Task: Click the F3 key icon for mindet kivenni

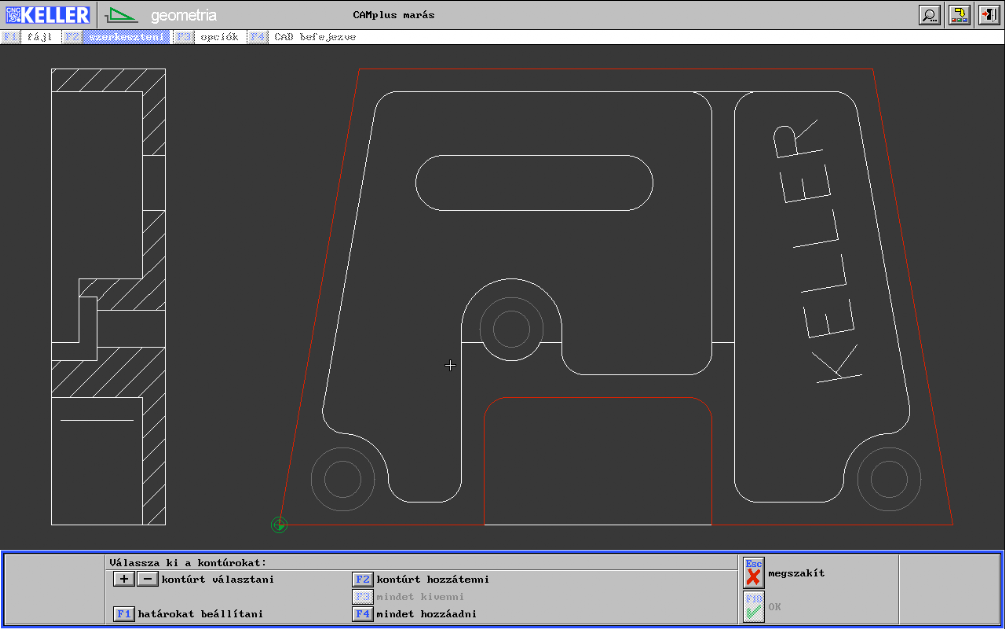Action: [362, 596]
